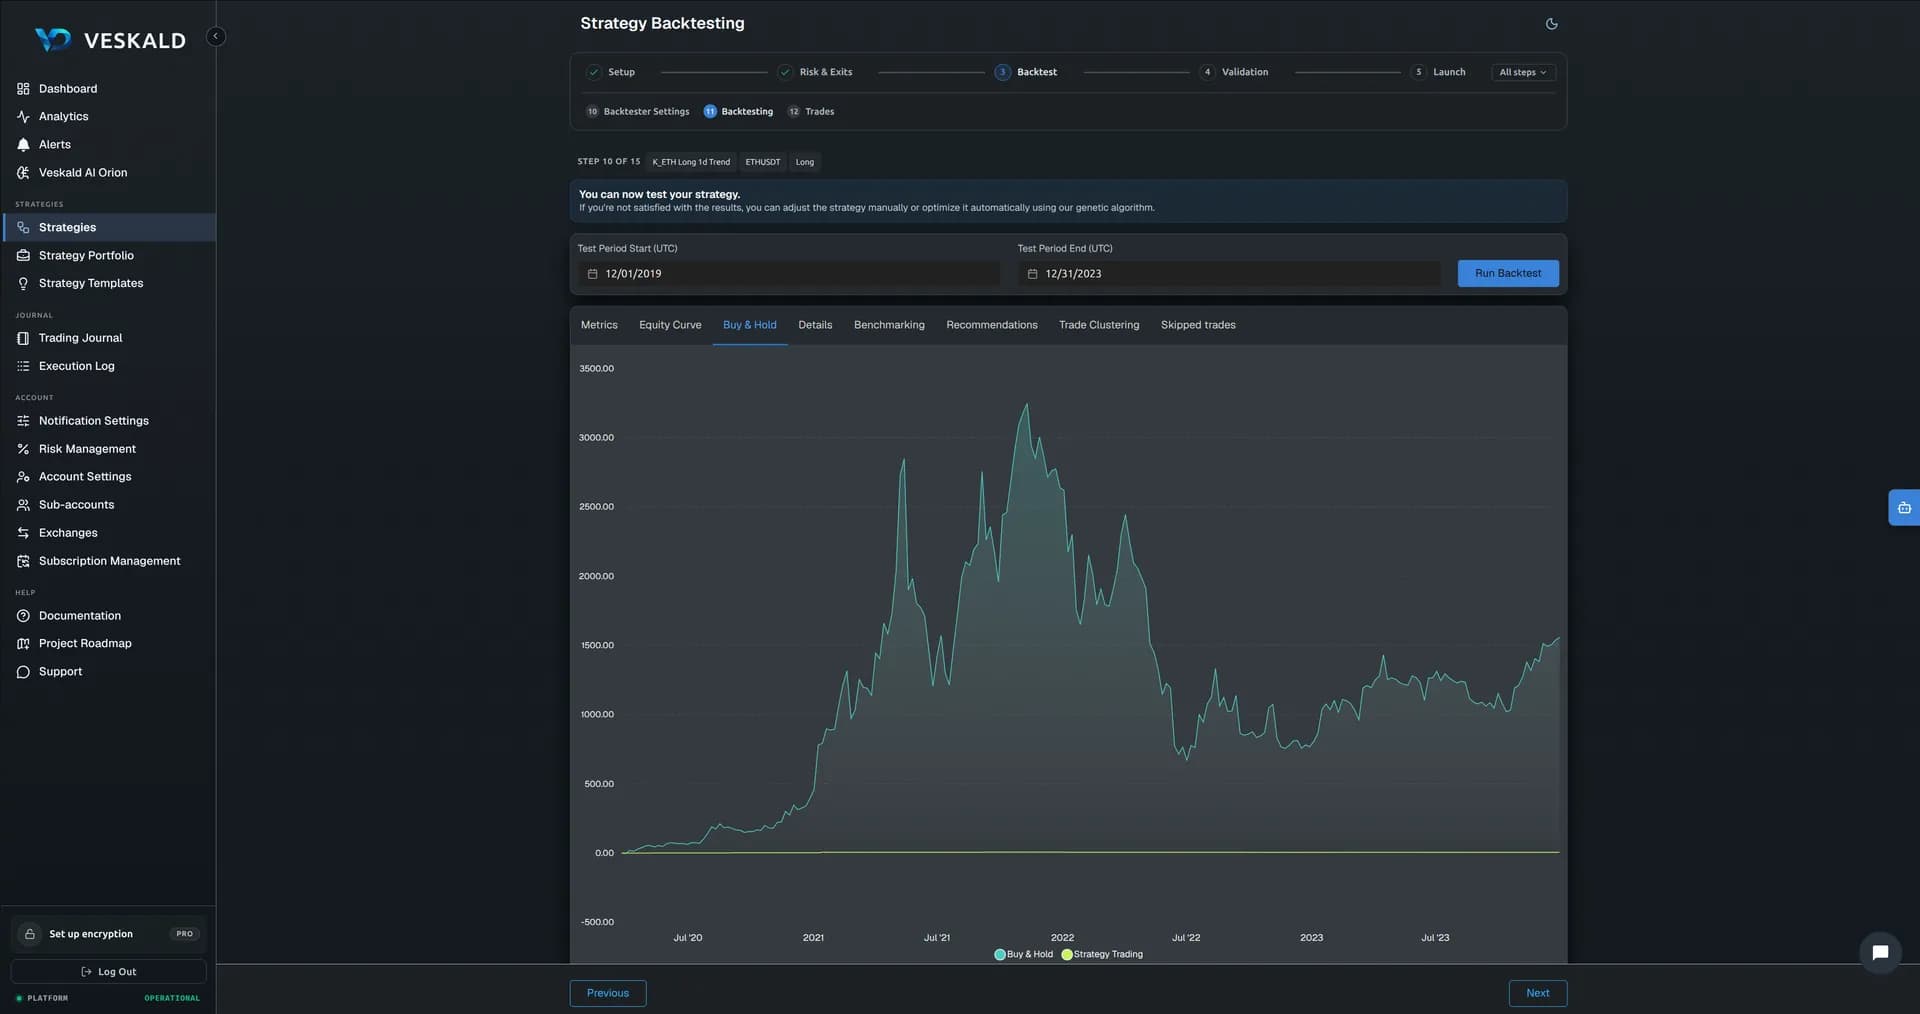This screenshot has height=1014, width=1920.
Task: Open Risk Management percent icon
Action: click(x=23, y=449)
